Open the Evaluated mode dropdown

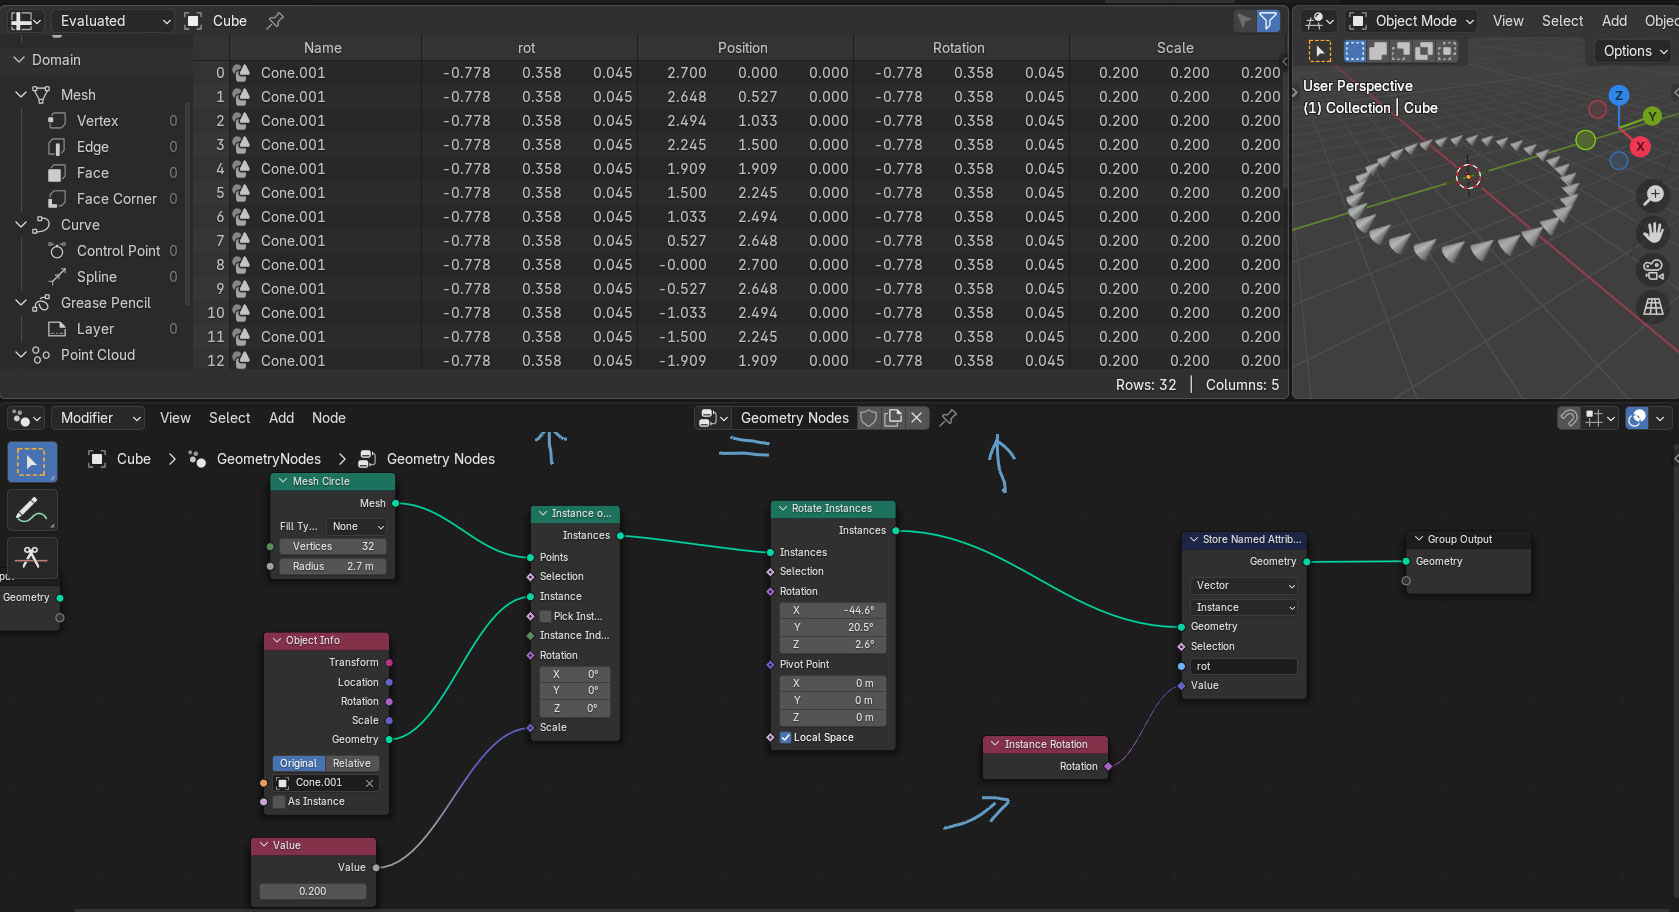pyautogui.click(x=113, y=21)
